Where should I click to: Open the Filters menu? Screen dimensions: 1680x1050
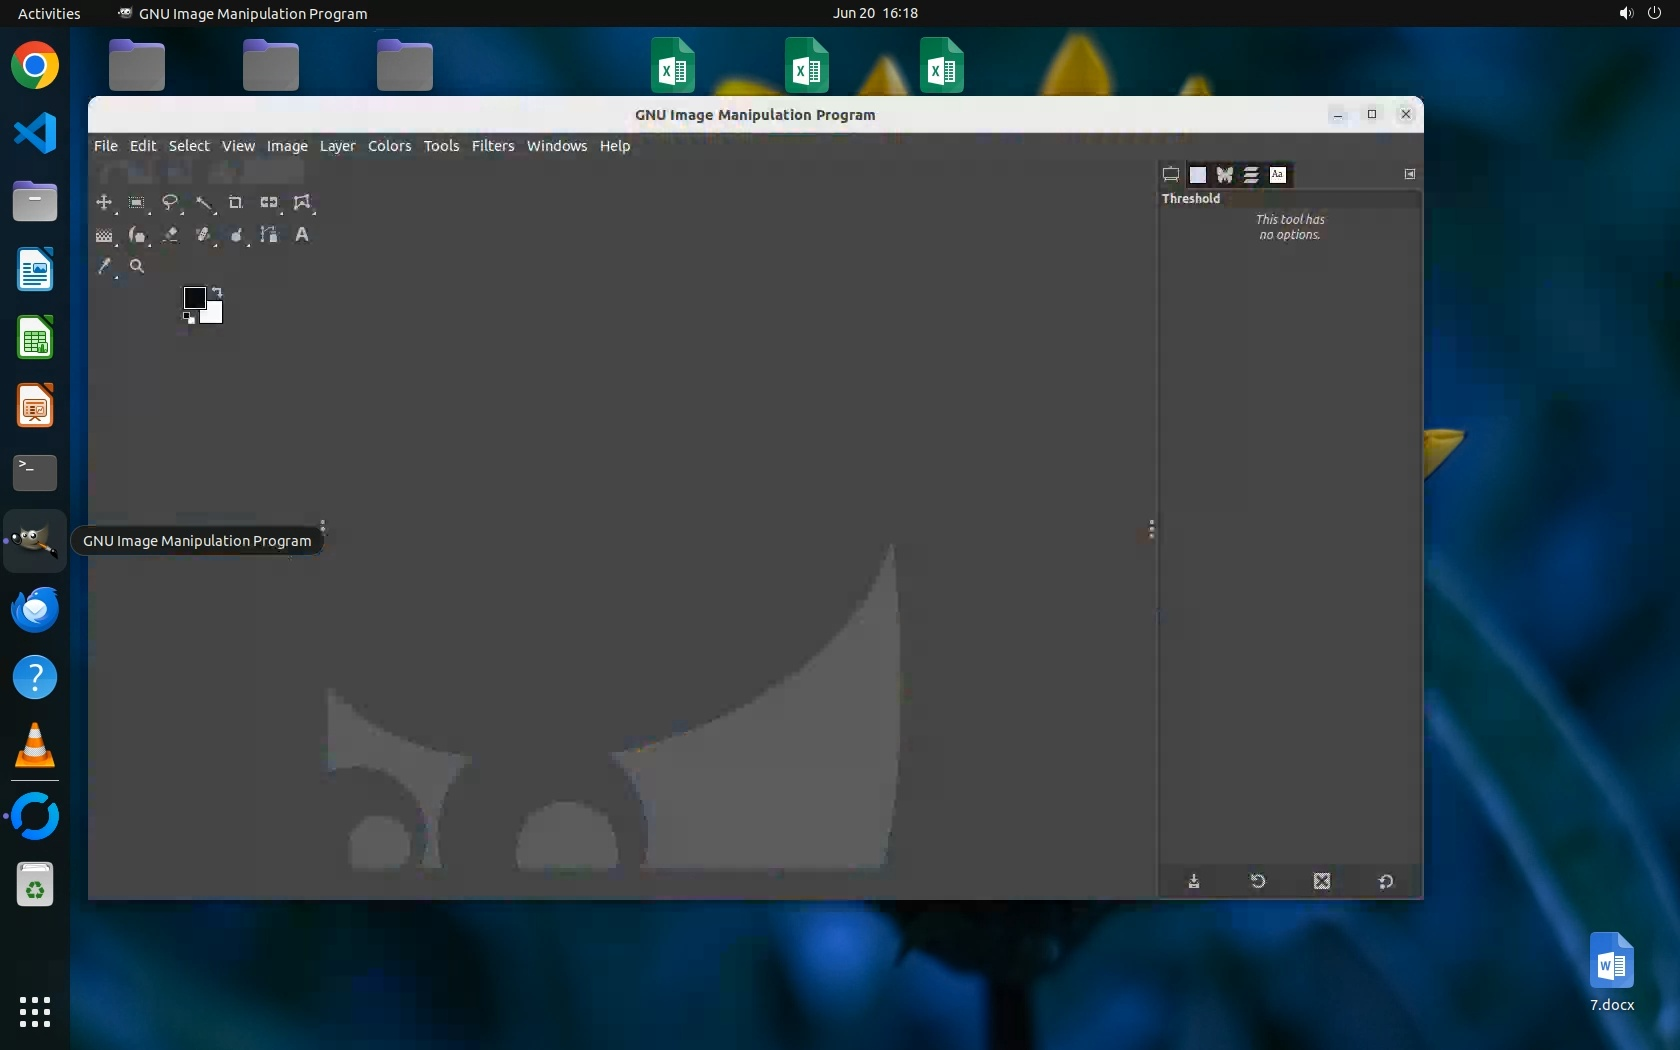pyautogui.click(x=492, y=146)
